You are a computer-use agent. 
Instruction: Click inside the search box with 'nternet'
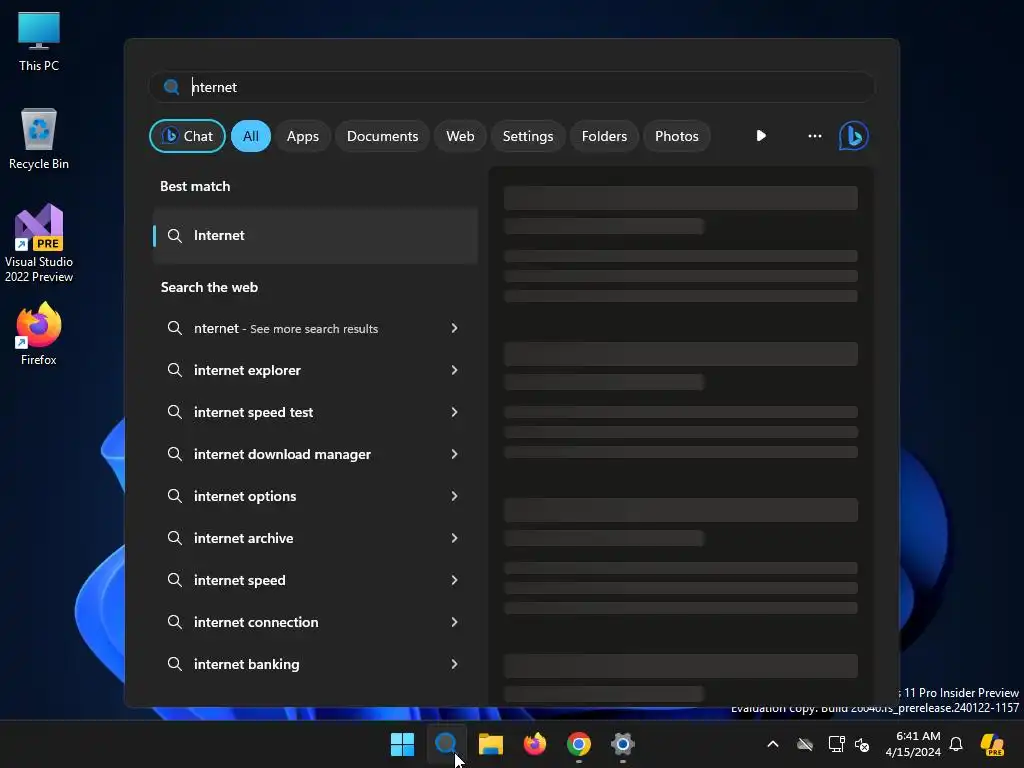pos(512,87)
